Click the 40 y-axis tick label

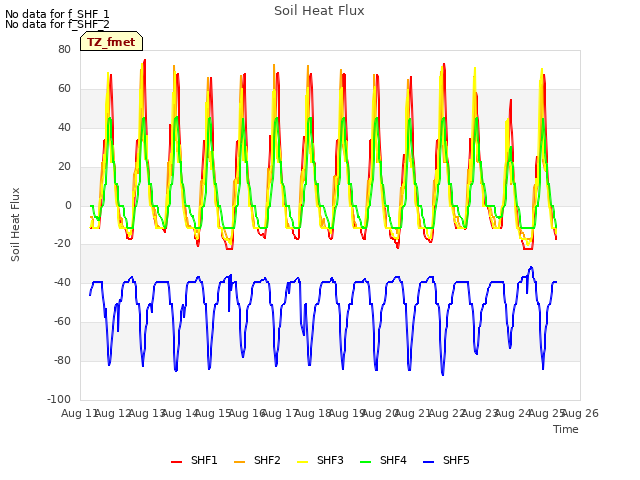tap(64, 127)
